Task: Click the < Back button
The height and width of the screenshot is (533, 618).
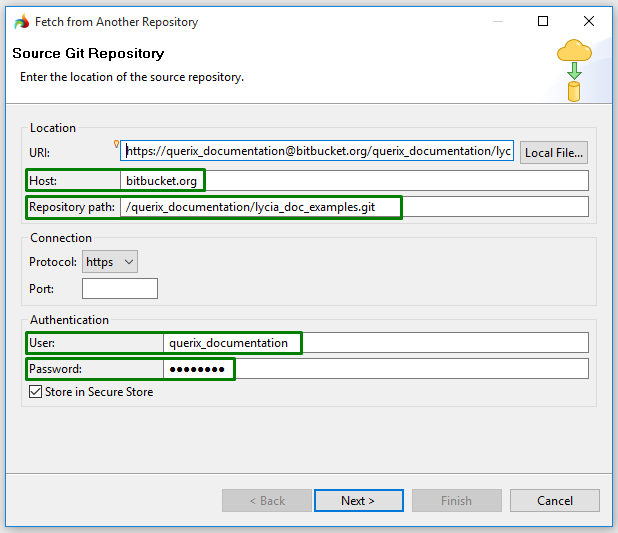Action: coord(266,501)
